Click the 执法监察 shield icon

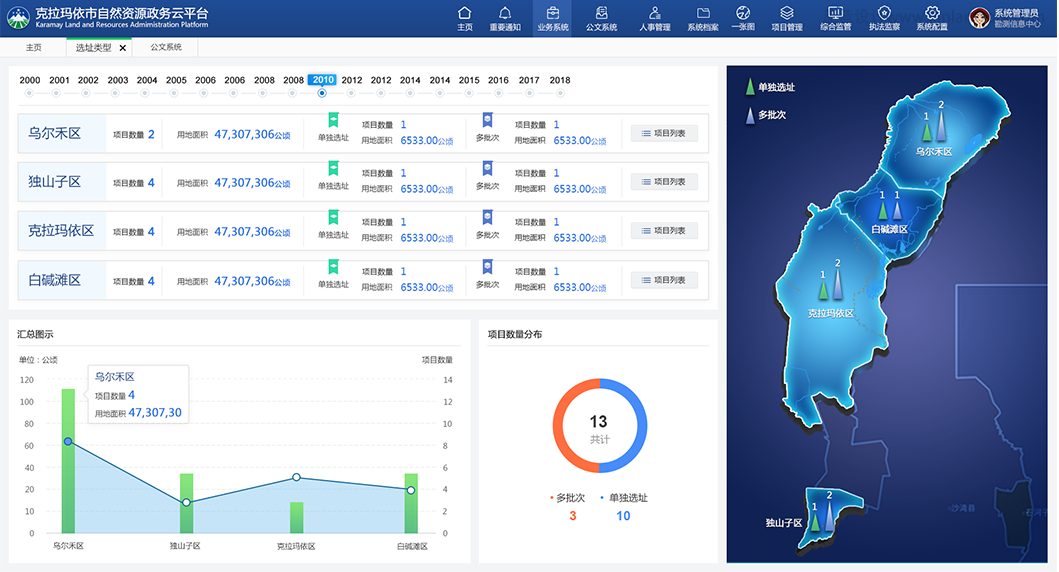point(884,13)
